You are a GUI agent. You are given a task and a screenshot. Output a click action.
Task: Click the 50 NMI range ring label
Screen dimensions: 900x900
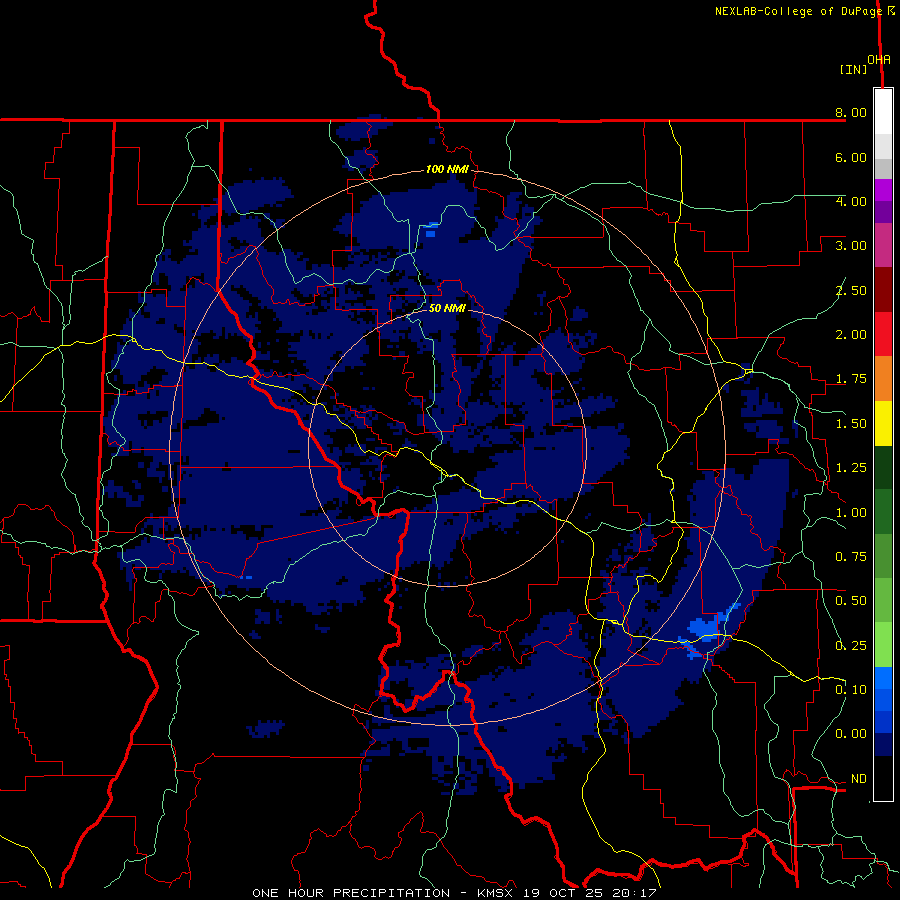(447, 308)
